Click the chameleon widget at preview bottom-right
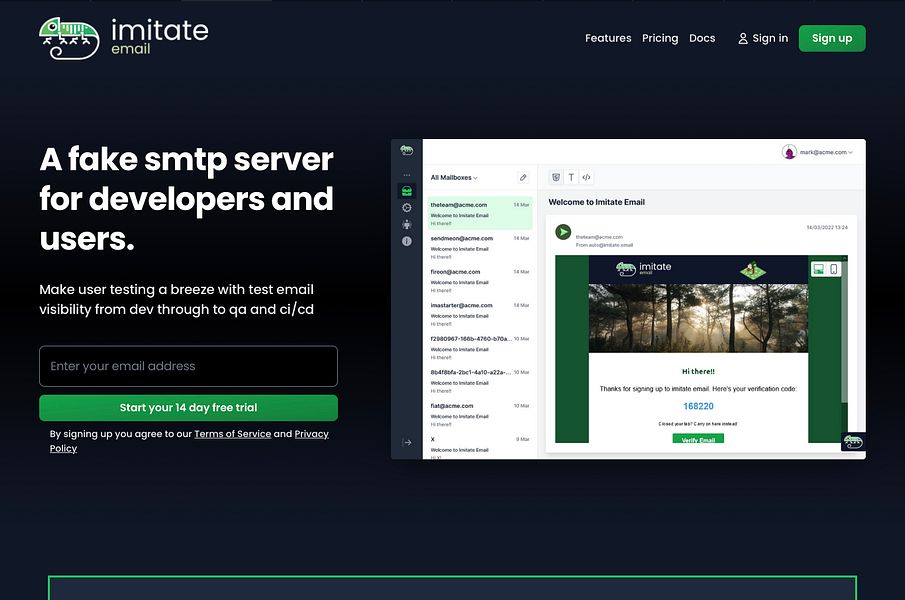Screen dimensions: 905x600 [853, 442]
